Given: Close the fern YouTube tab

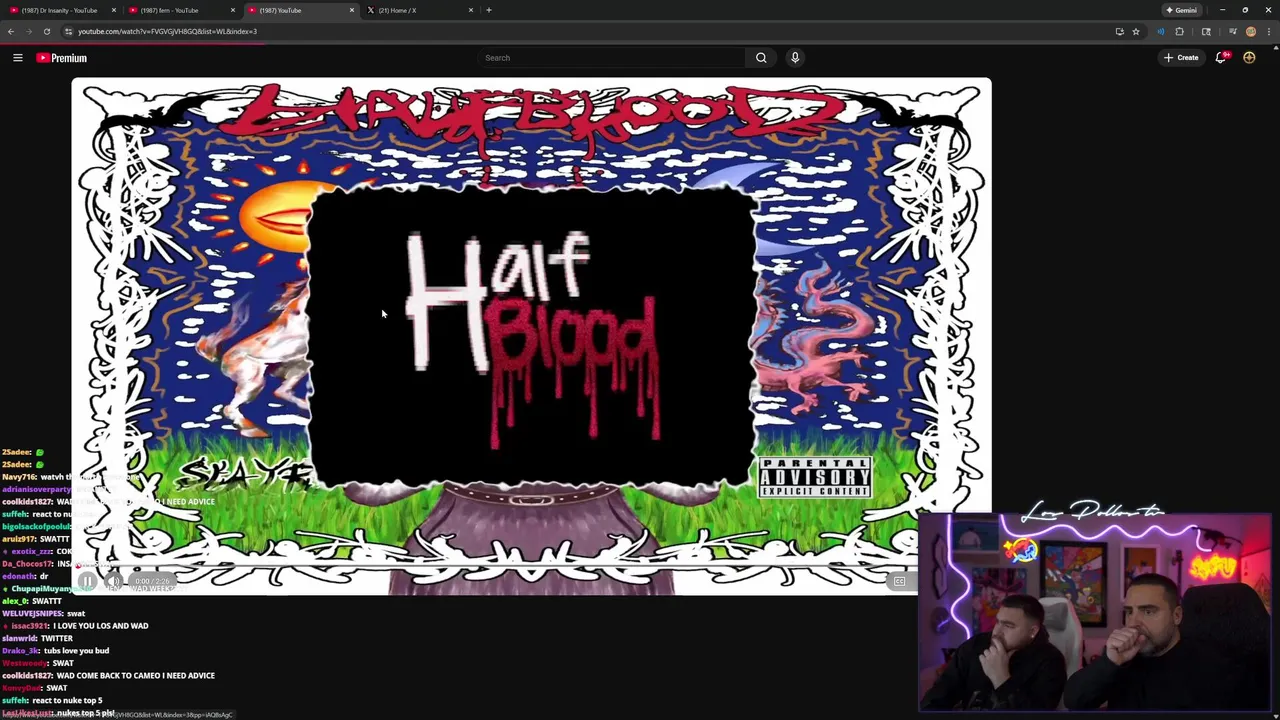Looking at the screenshot, I should coord(233,10).
